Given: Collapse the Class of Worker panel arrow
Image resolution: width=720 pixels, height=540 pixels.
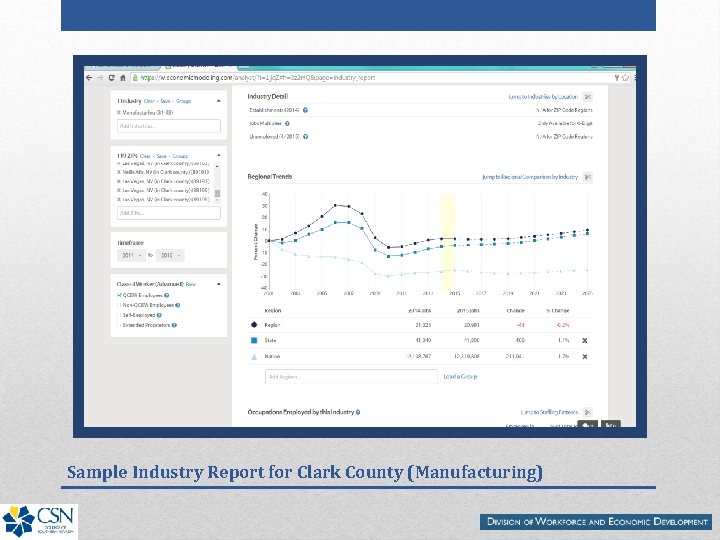Looking at the screenshot, I should pyautogui.click(x=219, y=284).
